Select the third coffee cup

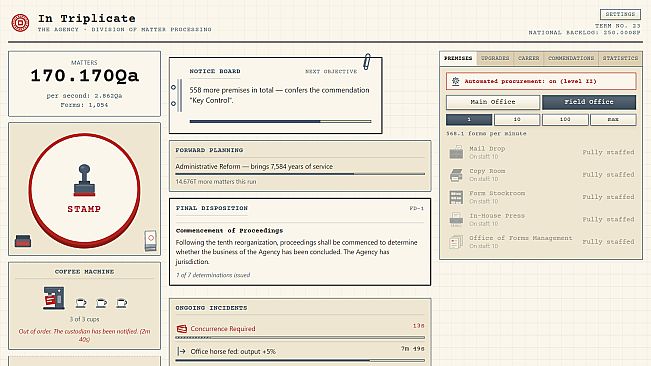point(122,303)
